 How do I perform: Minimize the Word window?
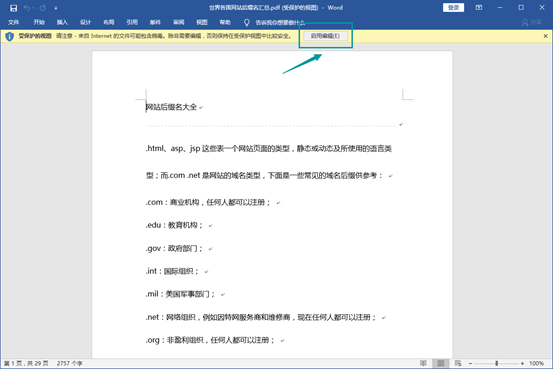500,7
